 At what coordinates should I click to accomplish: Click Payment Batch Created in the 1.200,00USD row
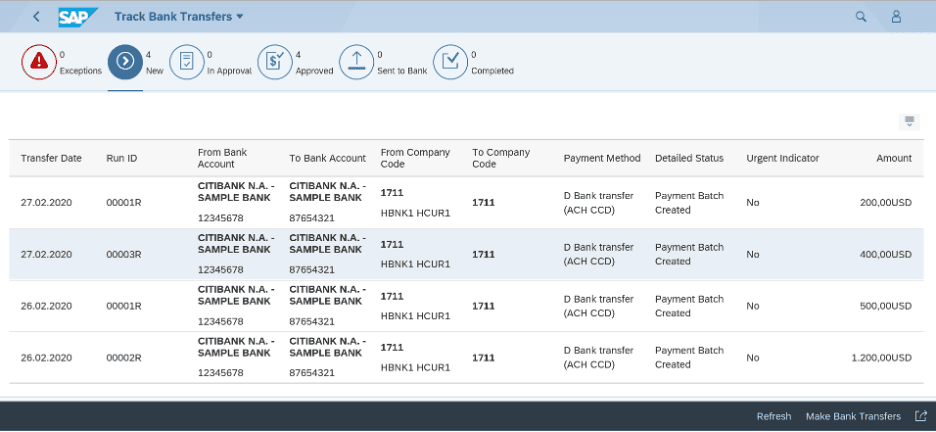point(689,357)
